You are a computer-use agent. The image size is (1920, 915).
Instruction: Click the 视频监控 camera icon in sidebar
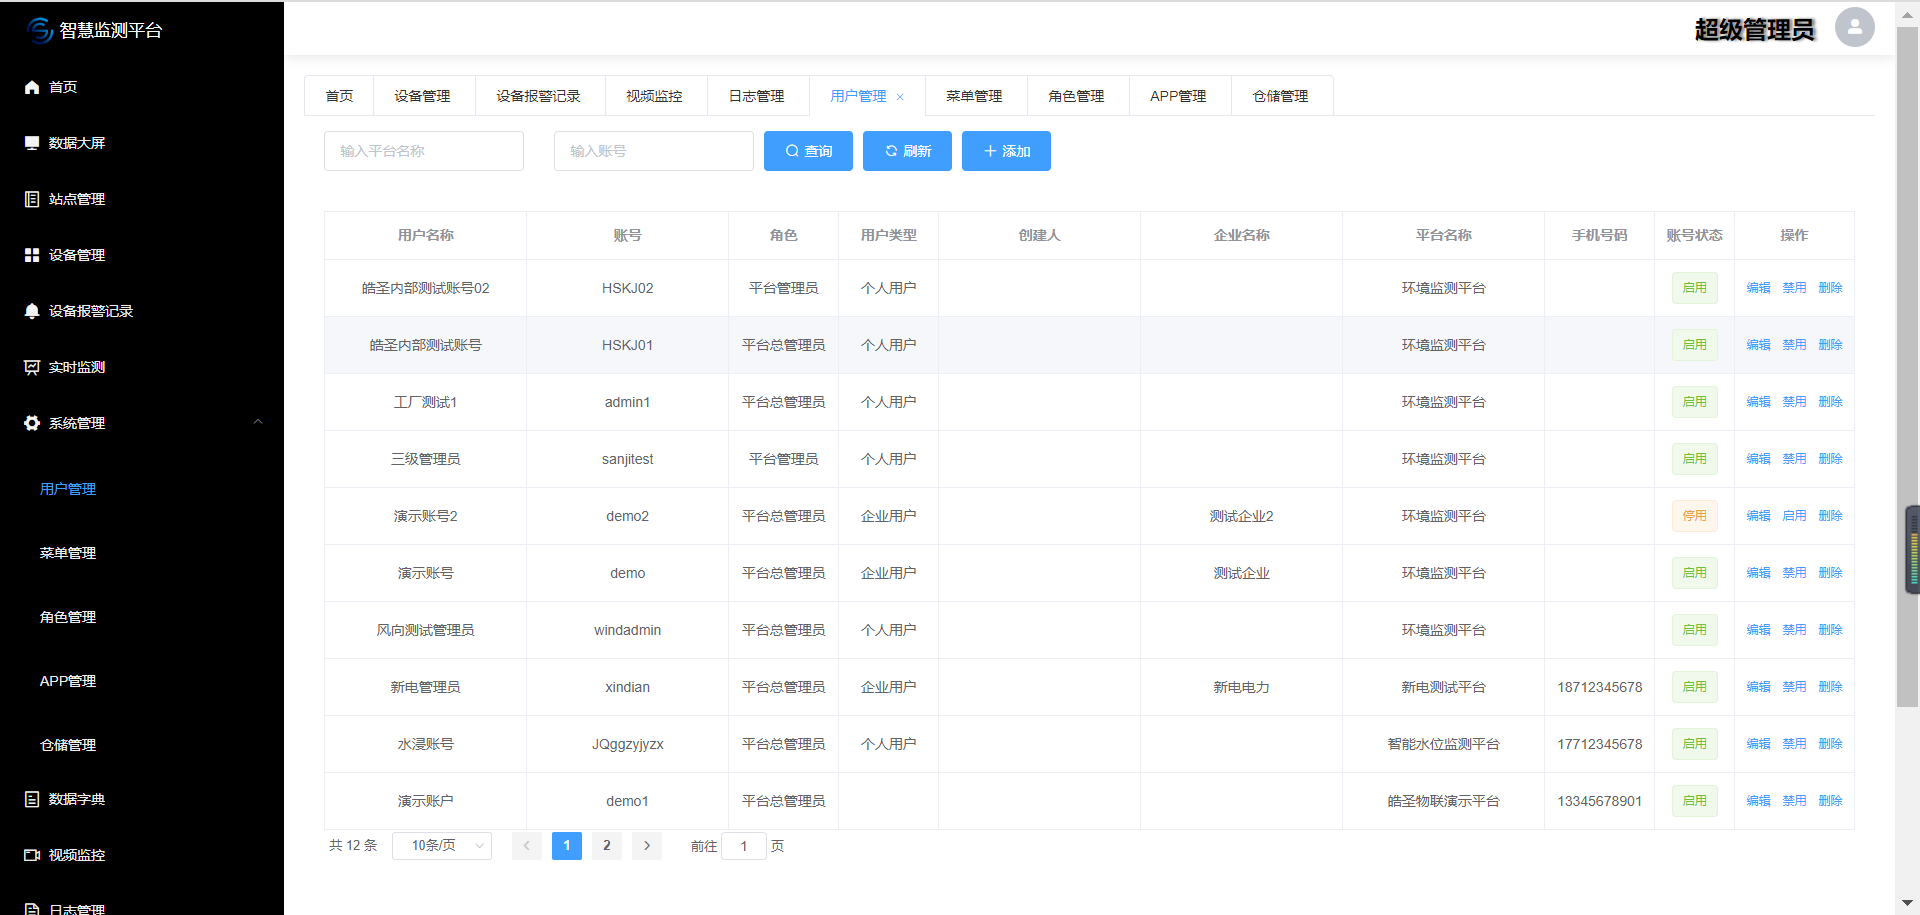pos(32,855)
